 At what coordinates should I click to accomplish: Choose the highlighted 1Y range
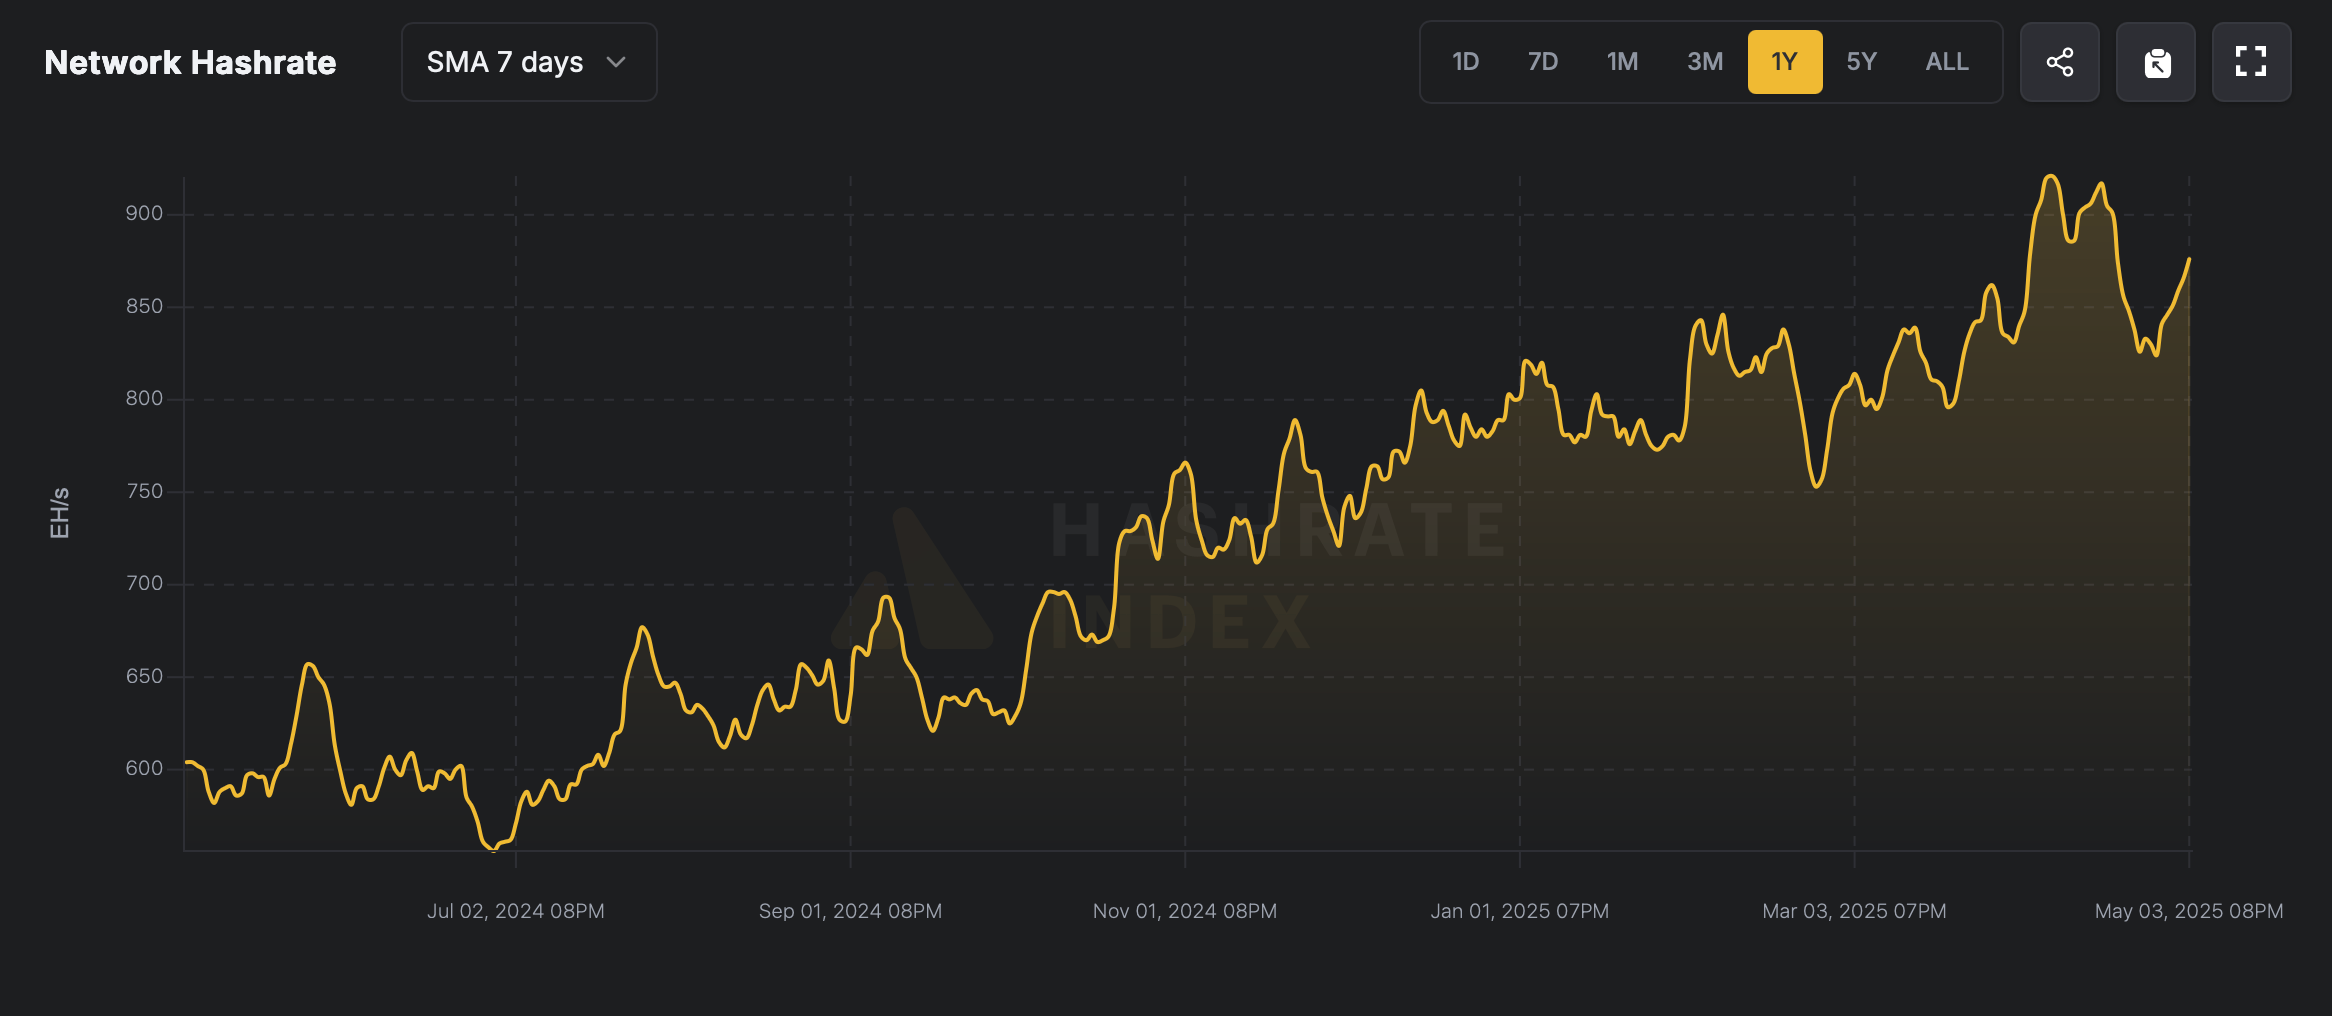1785,62
